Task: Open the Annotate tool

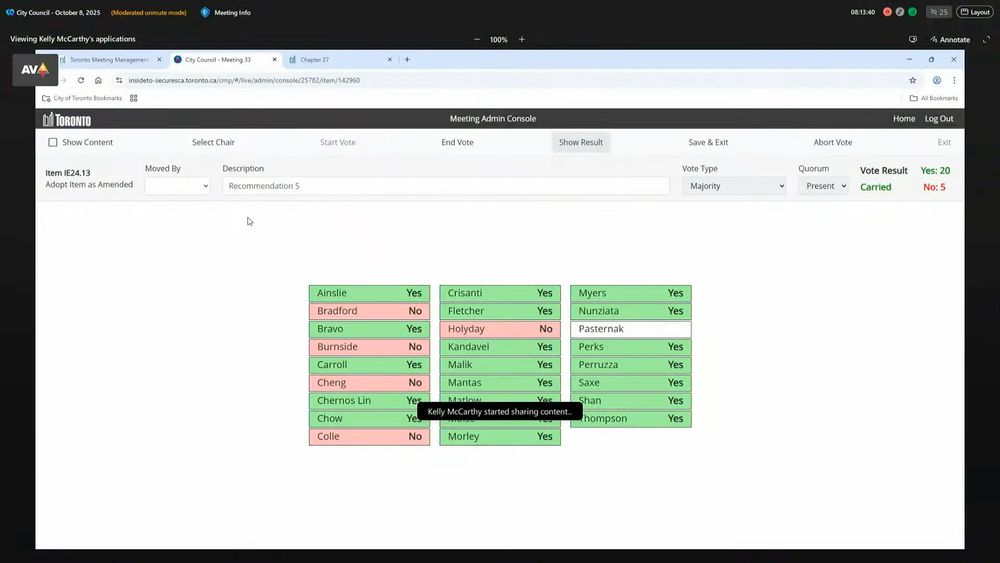Action: [950, 40]
